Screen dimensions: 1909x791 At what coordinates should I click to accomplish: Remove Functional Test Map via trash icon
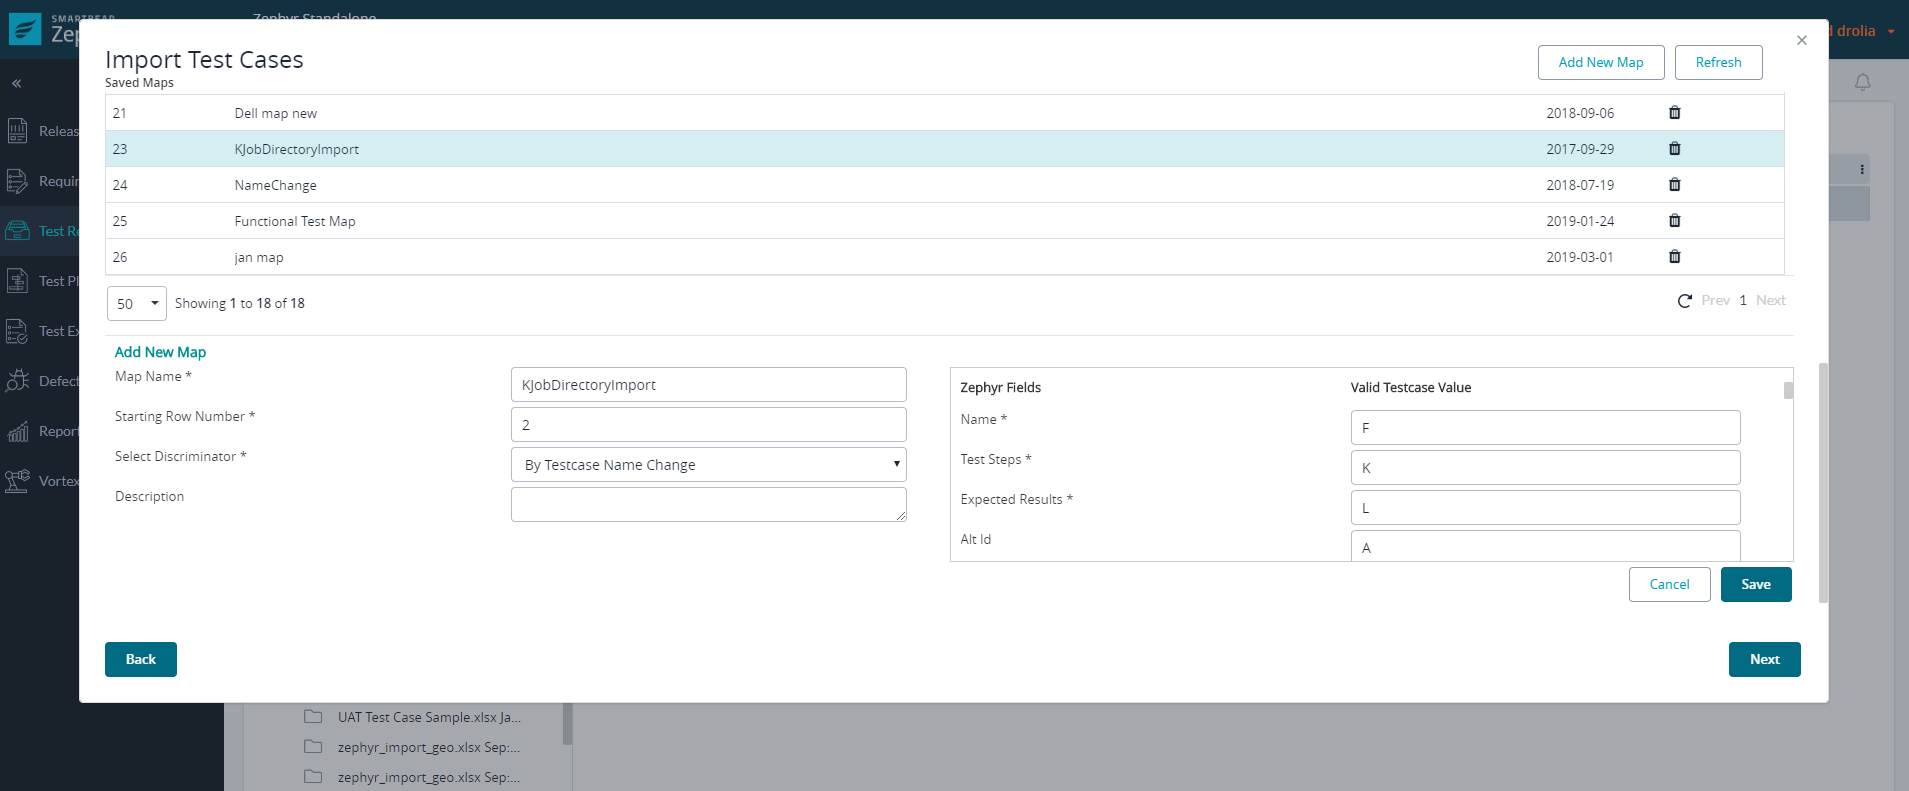point(1674,221)
